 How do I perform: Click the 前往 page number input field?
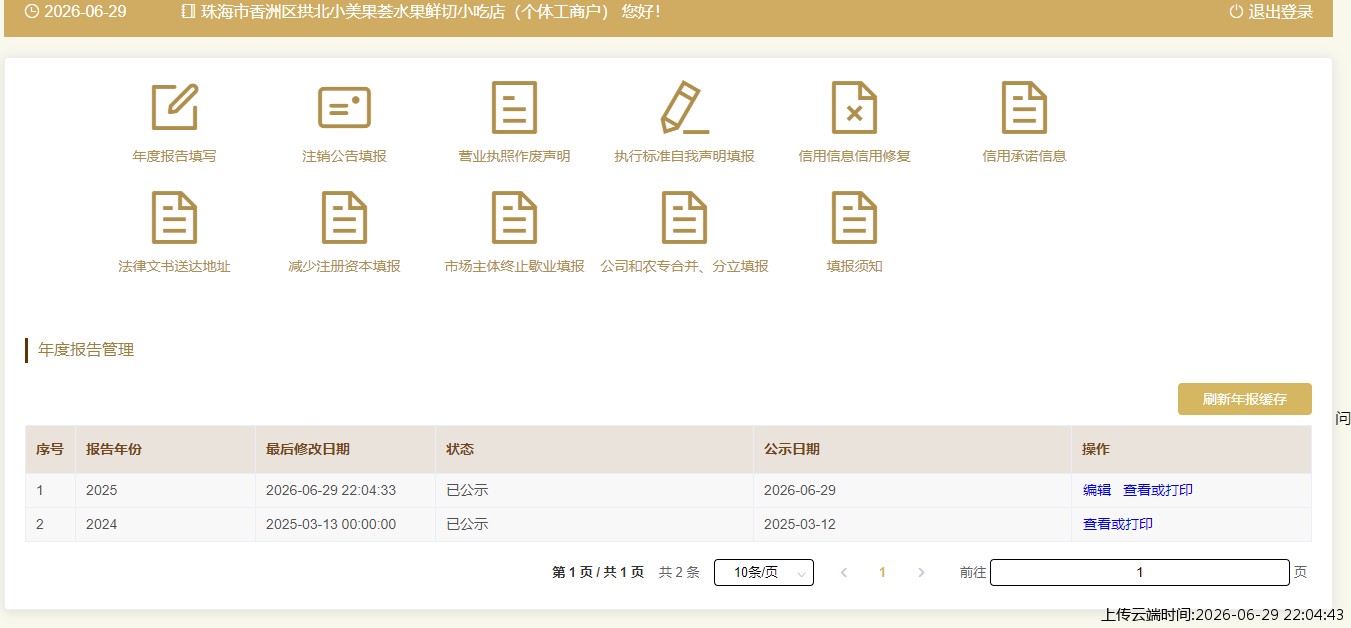(1140, 572)
